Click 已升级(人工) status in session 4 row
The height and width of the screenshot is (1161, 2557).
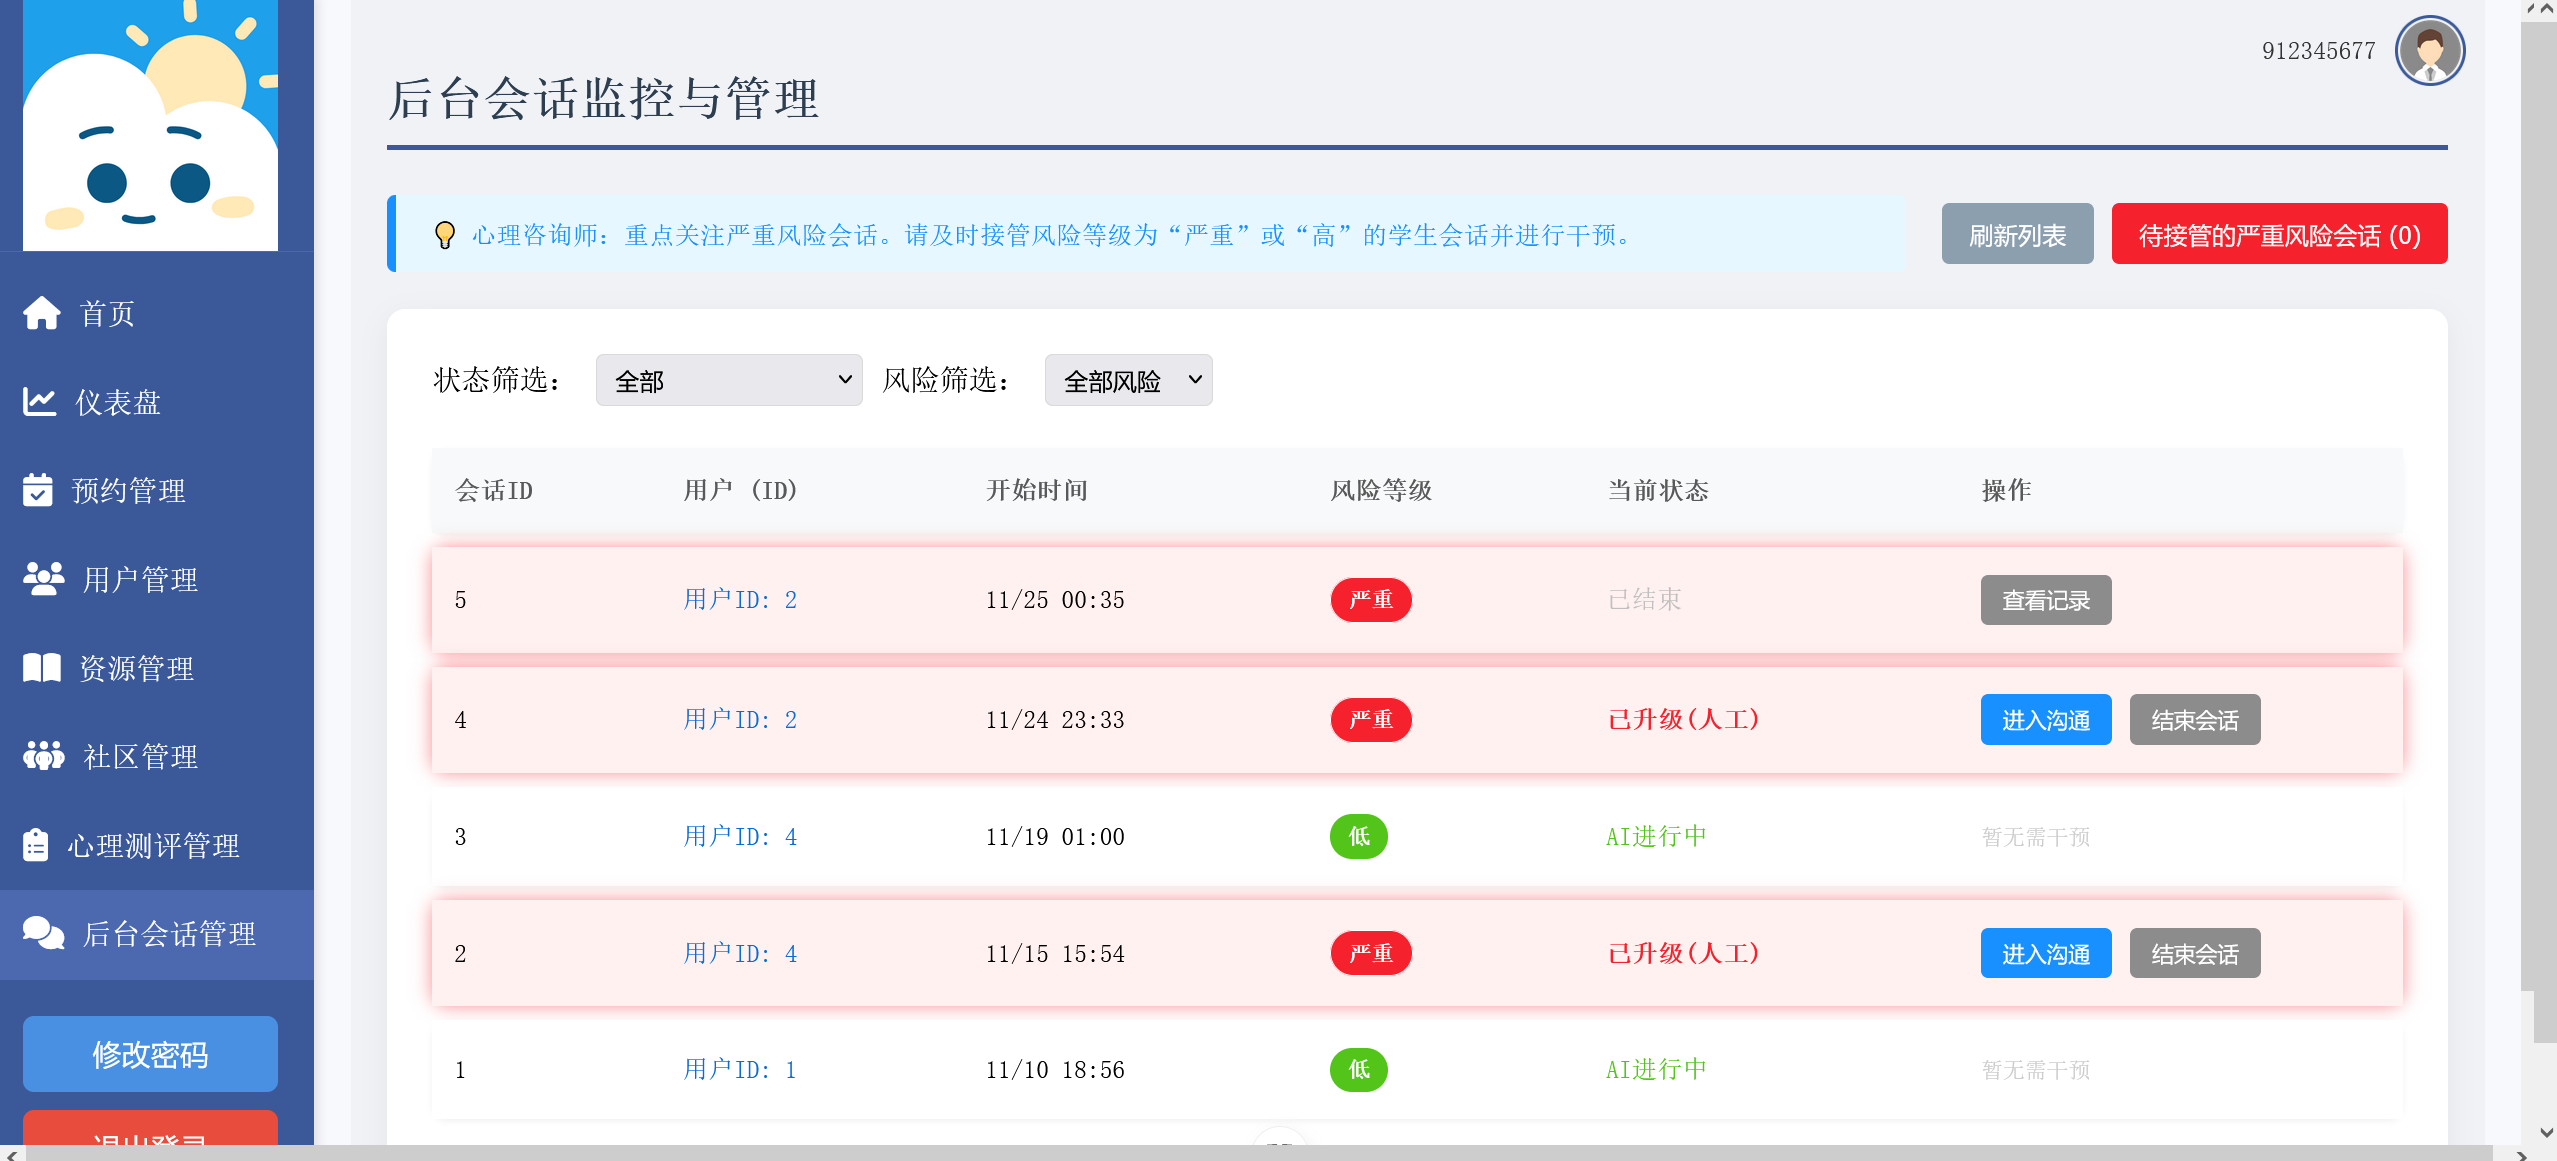pos(1684,720)
